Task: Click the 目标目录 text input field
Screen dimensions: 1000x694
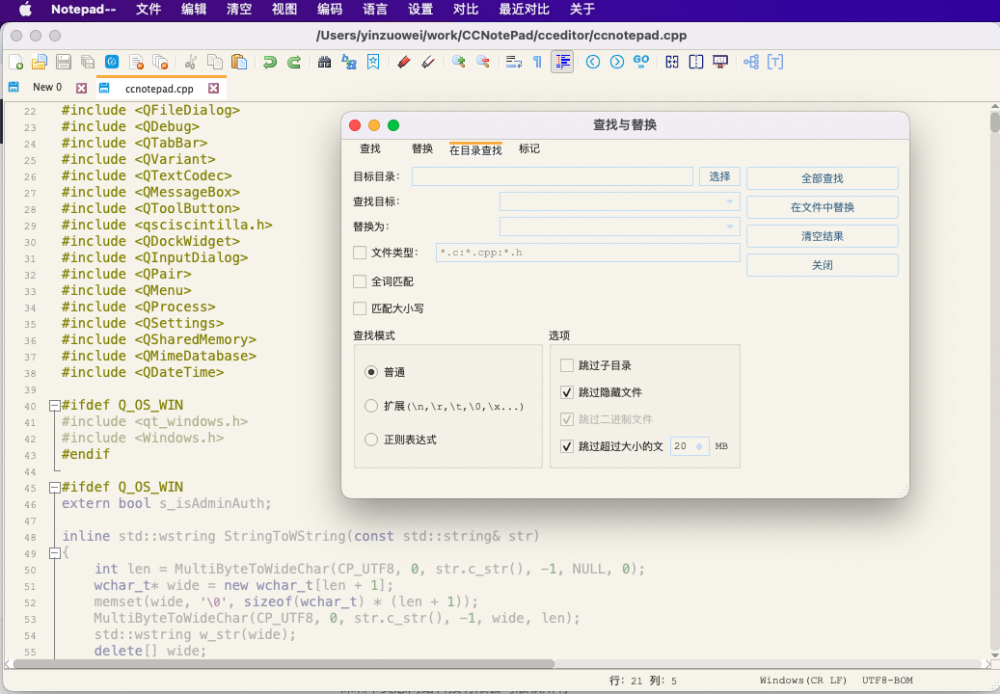Action: click(x=552, y=177)
